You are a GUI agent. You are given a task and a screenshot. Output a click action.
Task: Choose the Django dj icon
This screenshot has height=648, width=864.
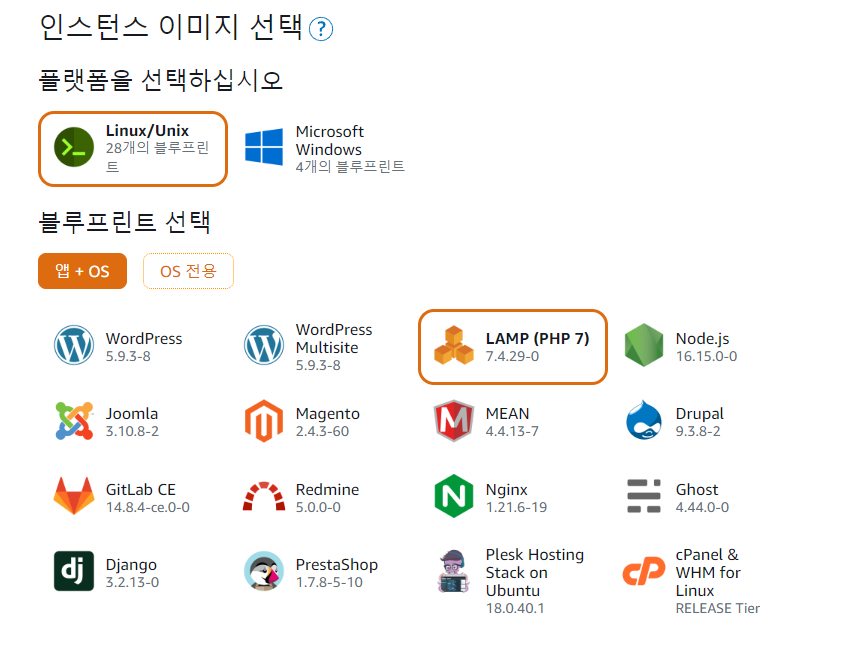pyautogui.click(x=74, y=571)
